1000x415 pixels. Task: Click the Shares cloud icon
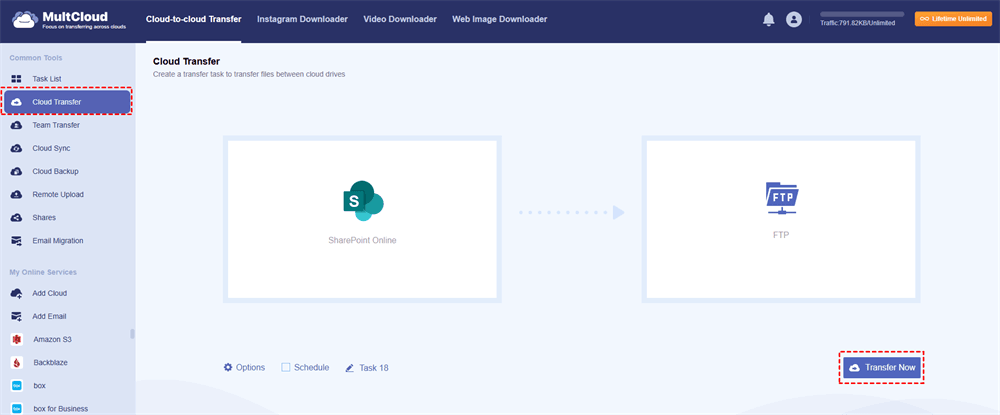point(17,218)
